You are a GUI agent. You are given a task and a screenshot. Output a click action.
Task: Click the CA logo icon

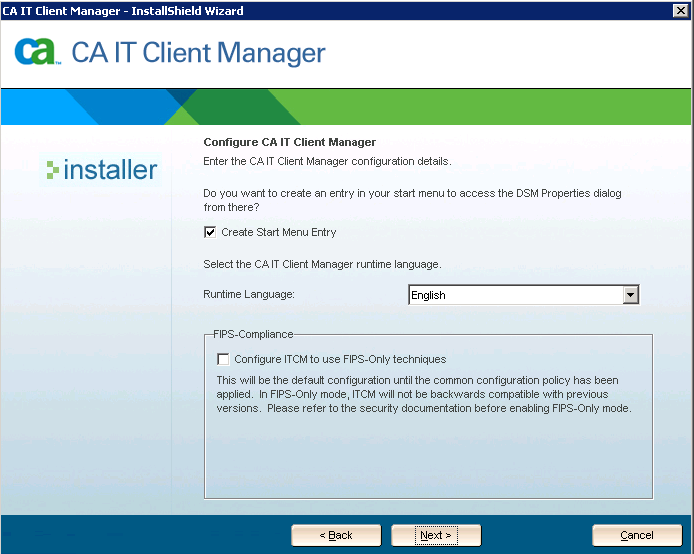(x=36, y=51)
